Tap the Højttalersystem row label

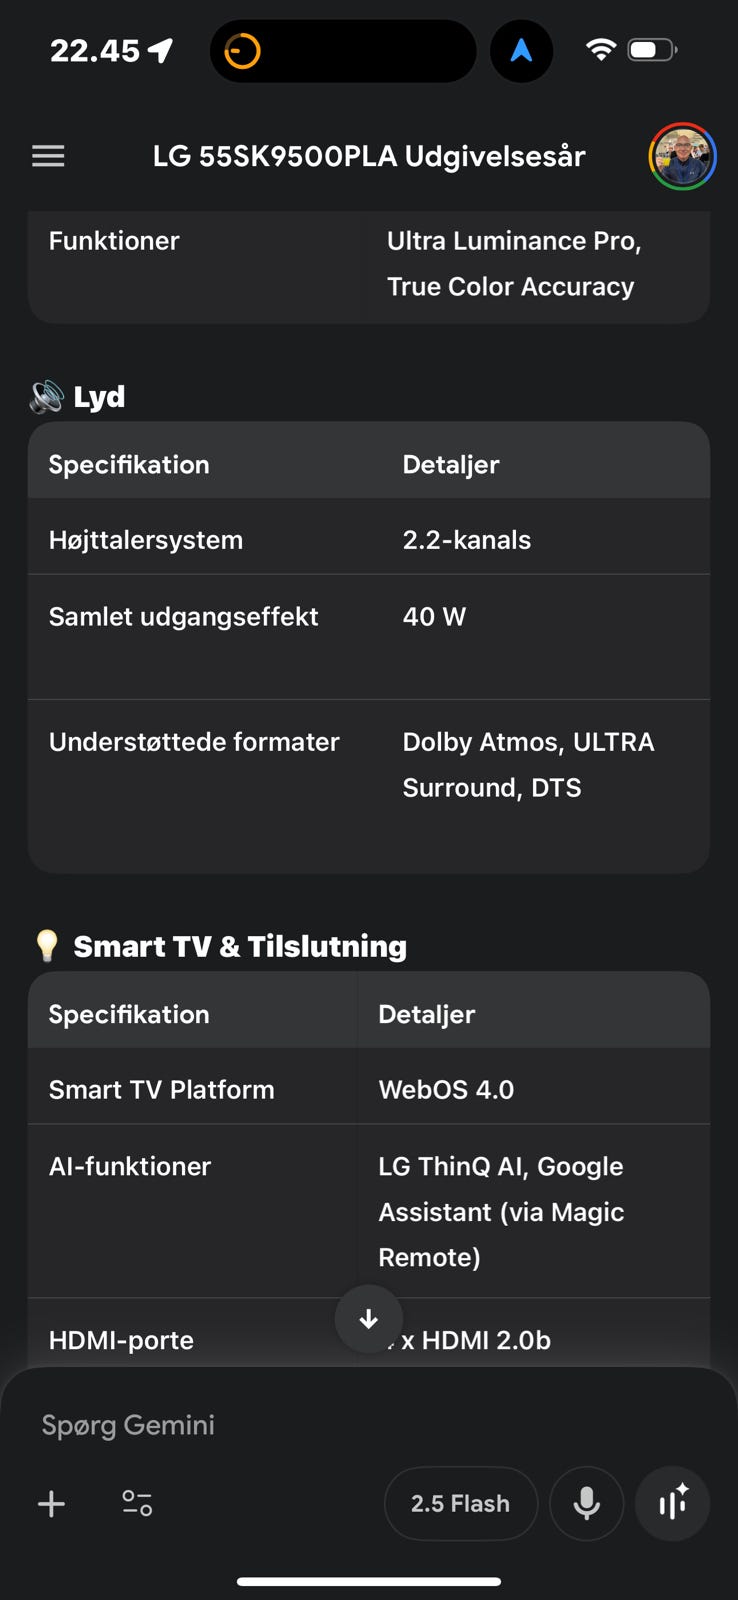click(146, 540)
